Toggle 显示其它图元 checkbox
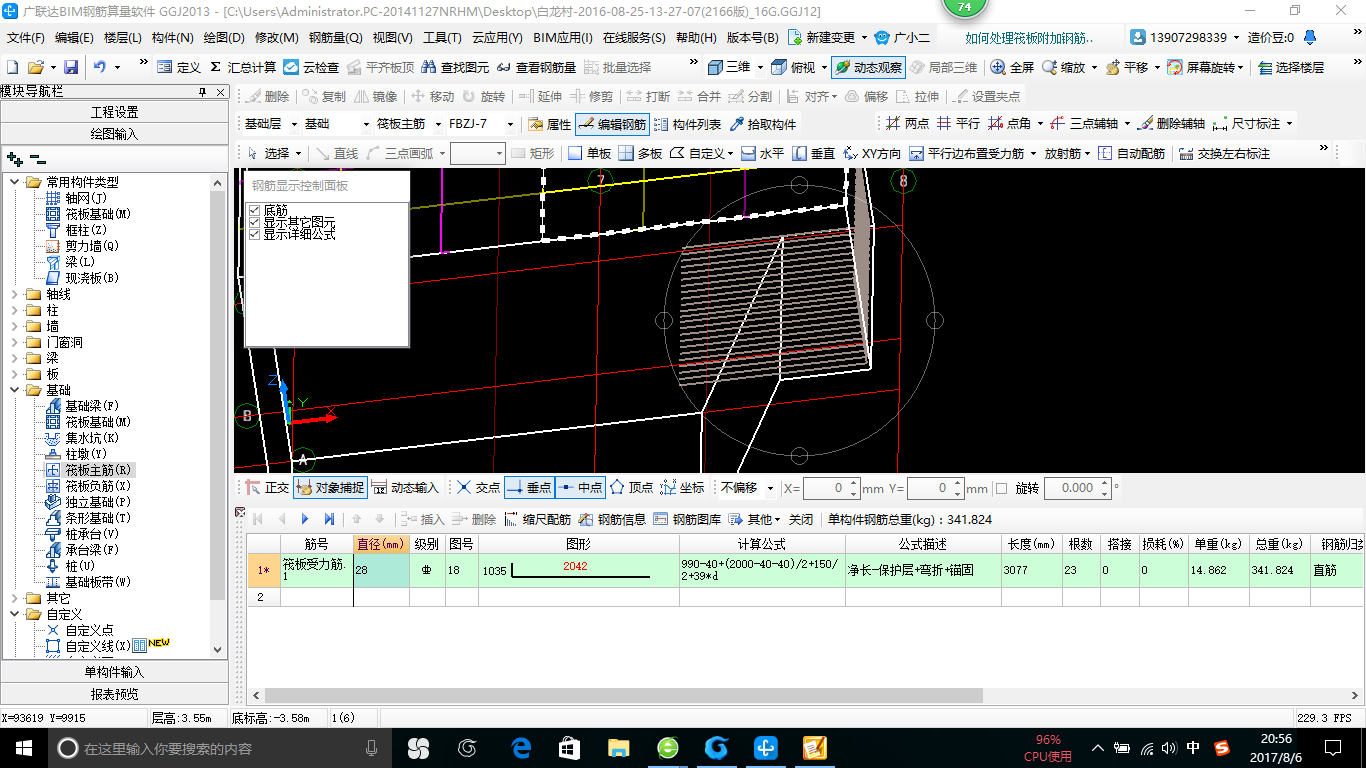The image size is (1366, 768). coord(254,222)
